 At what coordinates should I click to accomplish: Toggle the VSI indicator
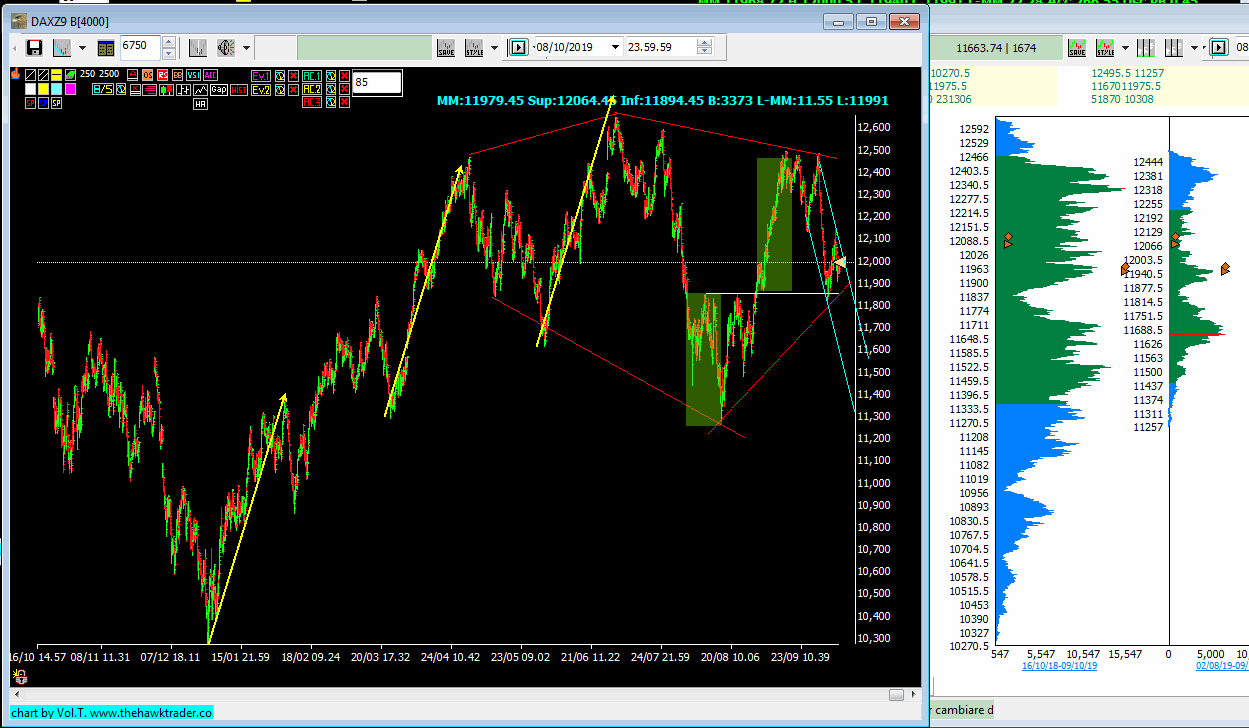[192, 75]
